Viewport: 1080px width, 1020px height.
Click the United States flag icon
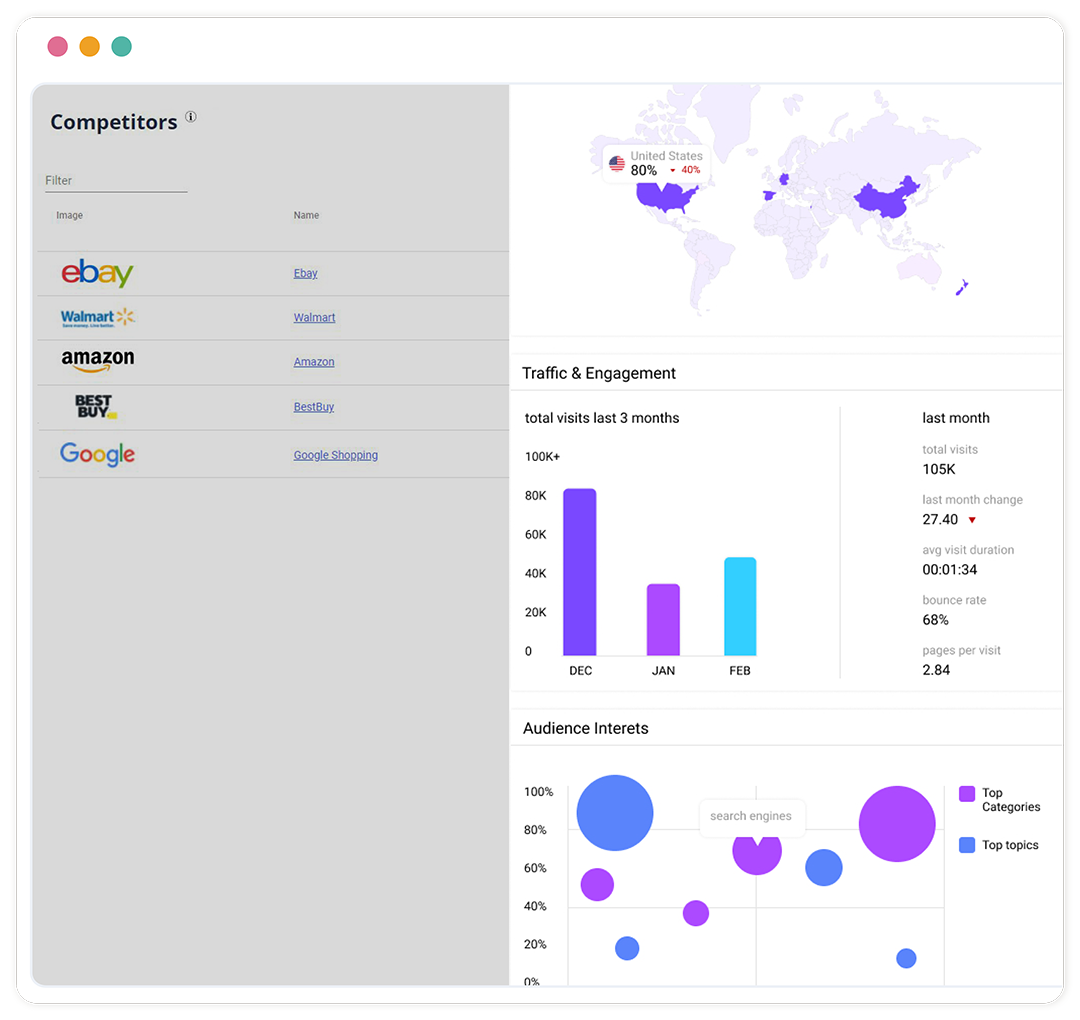tap(616, 164)
